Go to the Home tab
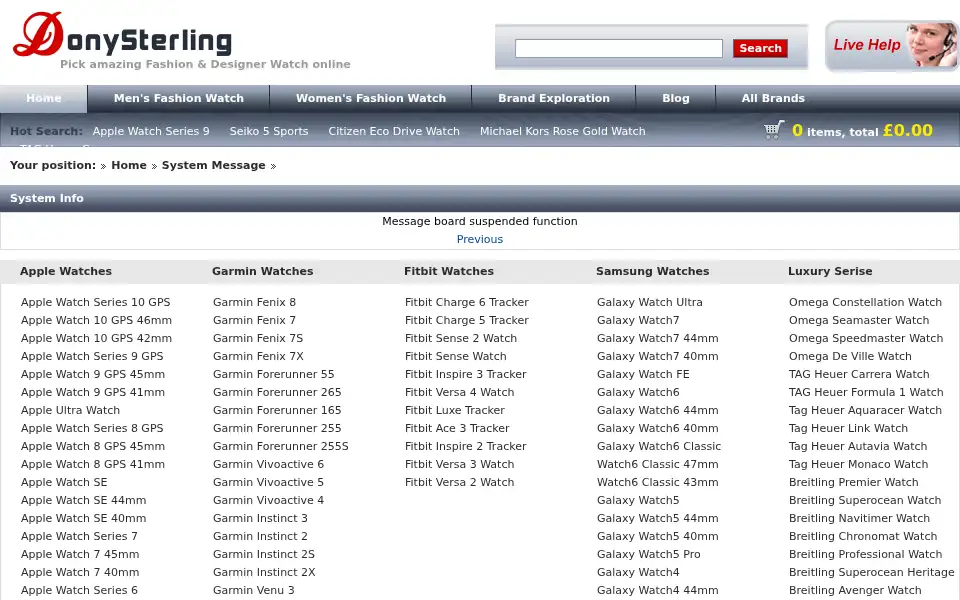This screenshot has height=600, width=960. 43,98
